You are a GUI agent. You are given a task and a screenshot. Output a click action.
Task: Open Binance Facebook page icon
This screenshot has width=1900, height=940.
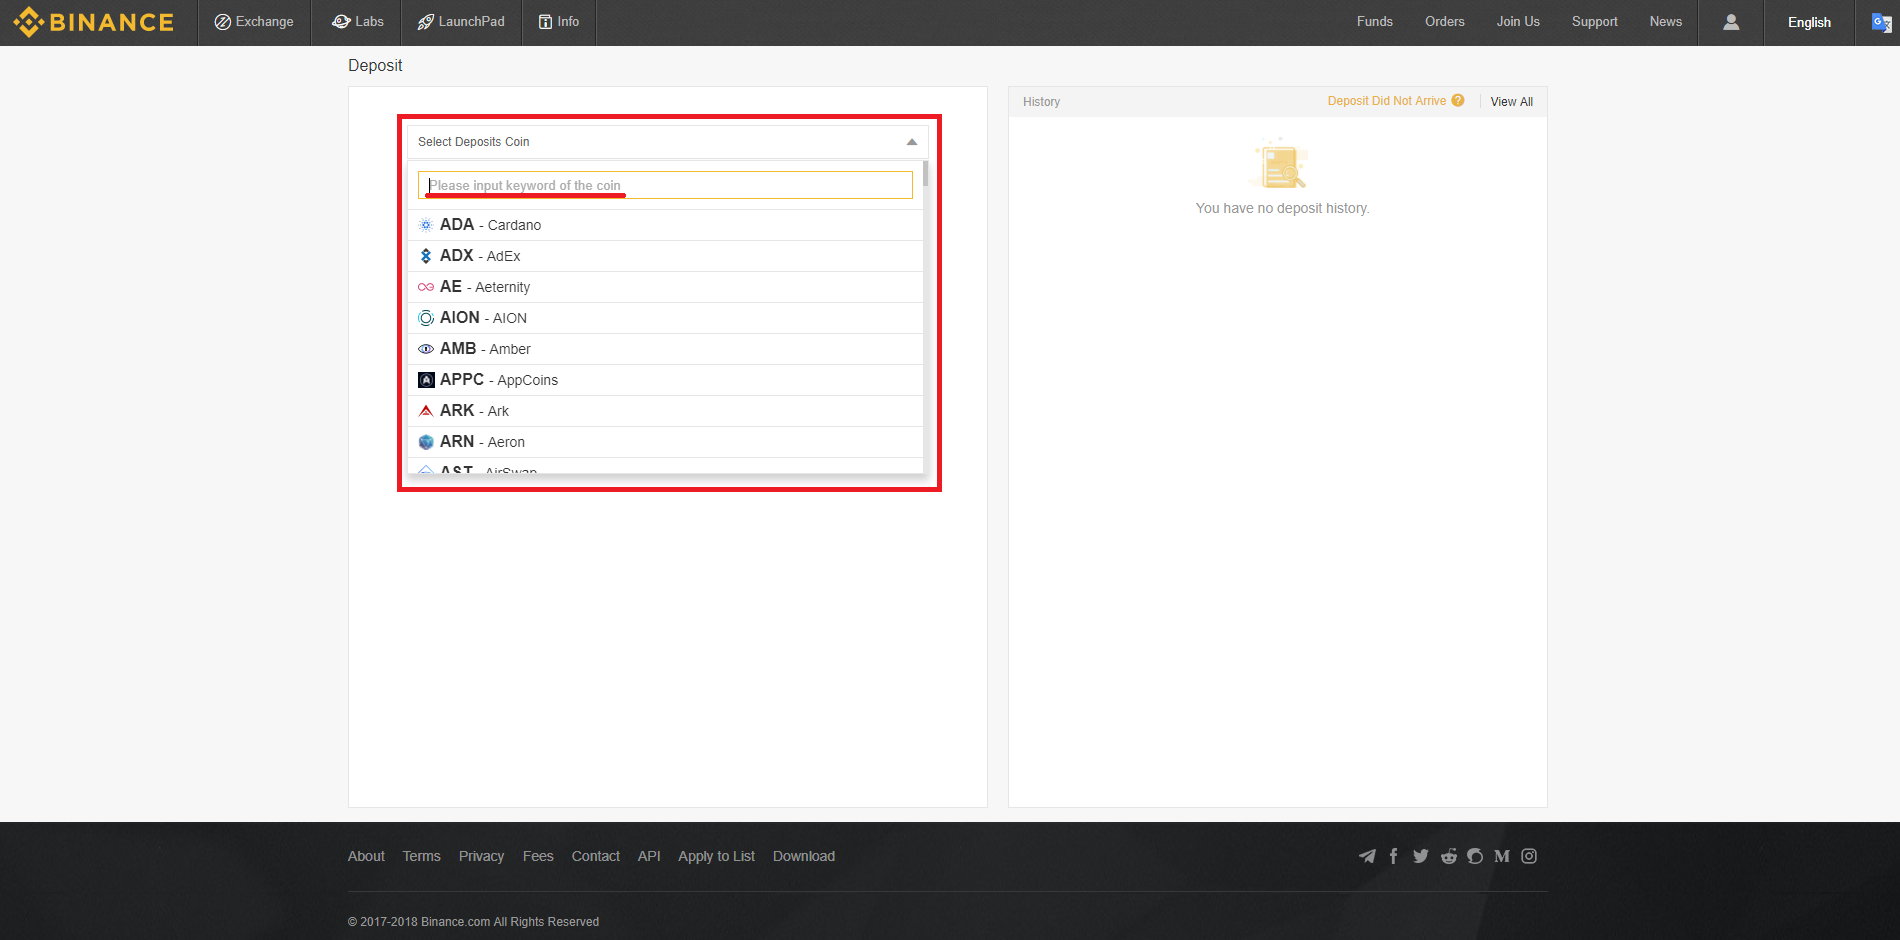(1393, 856)
